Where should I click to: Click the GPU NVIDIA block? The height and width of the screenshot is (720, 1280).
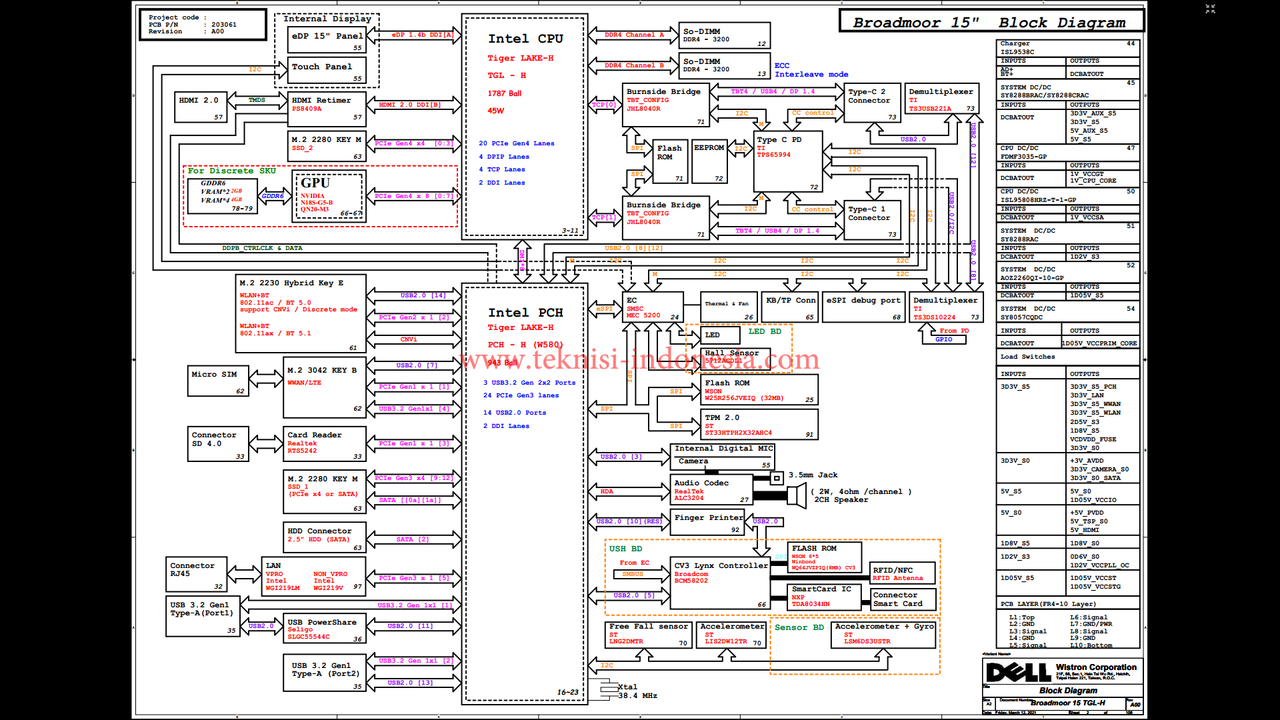327,194
